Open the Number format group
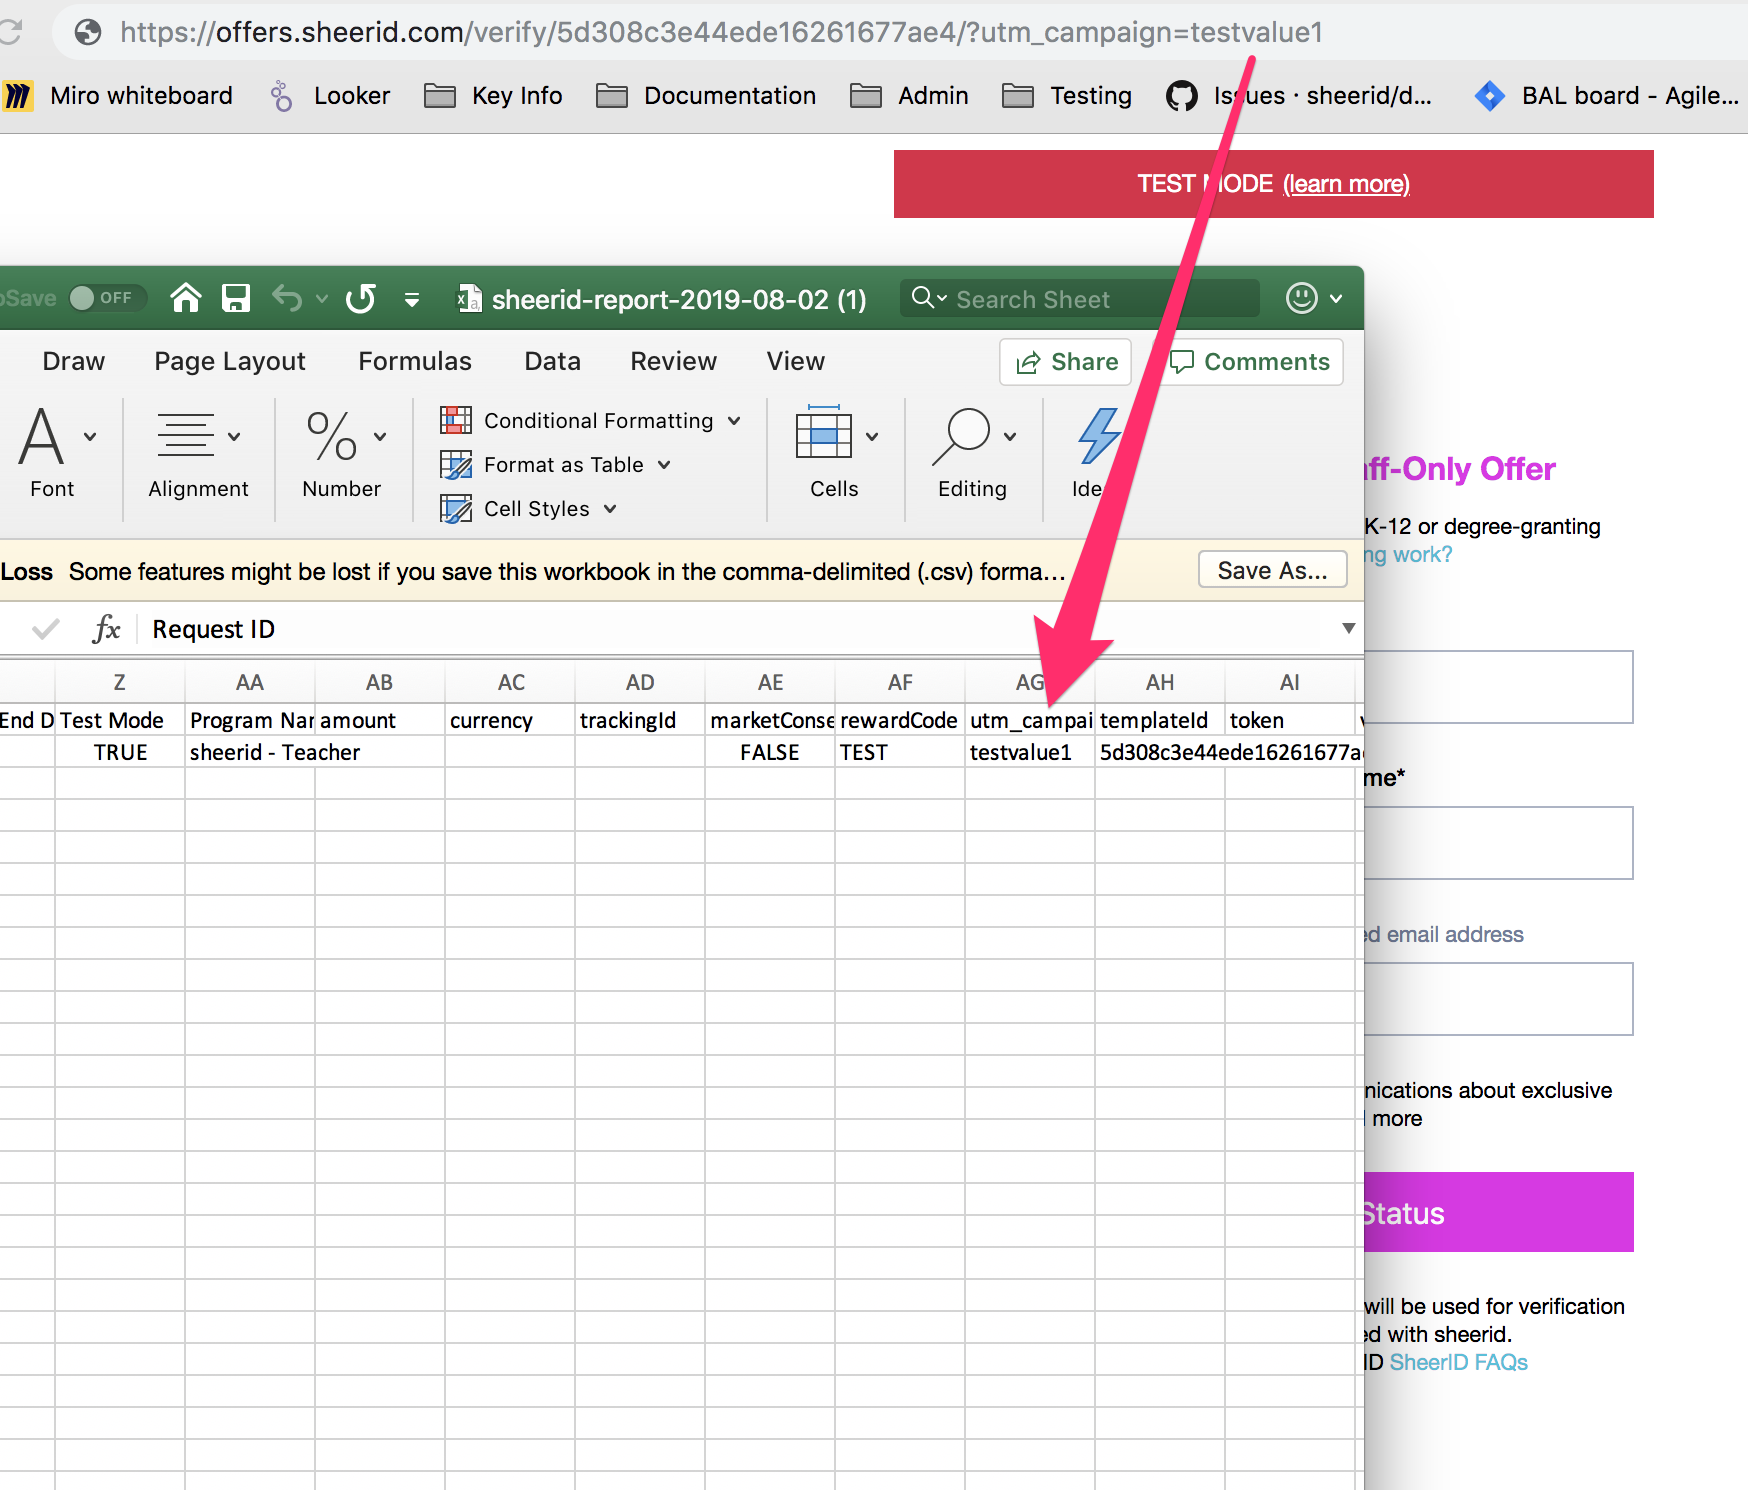Image resolution: width=1748 pixels, height=1490 pixels. (x=343, y=452)
